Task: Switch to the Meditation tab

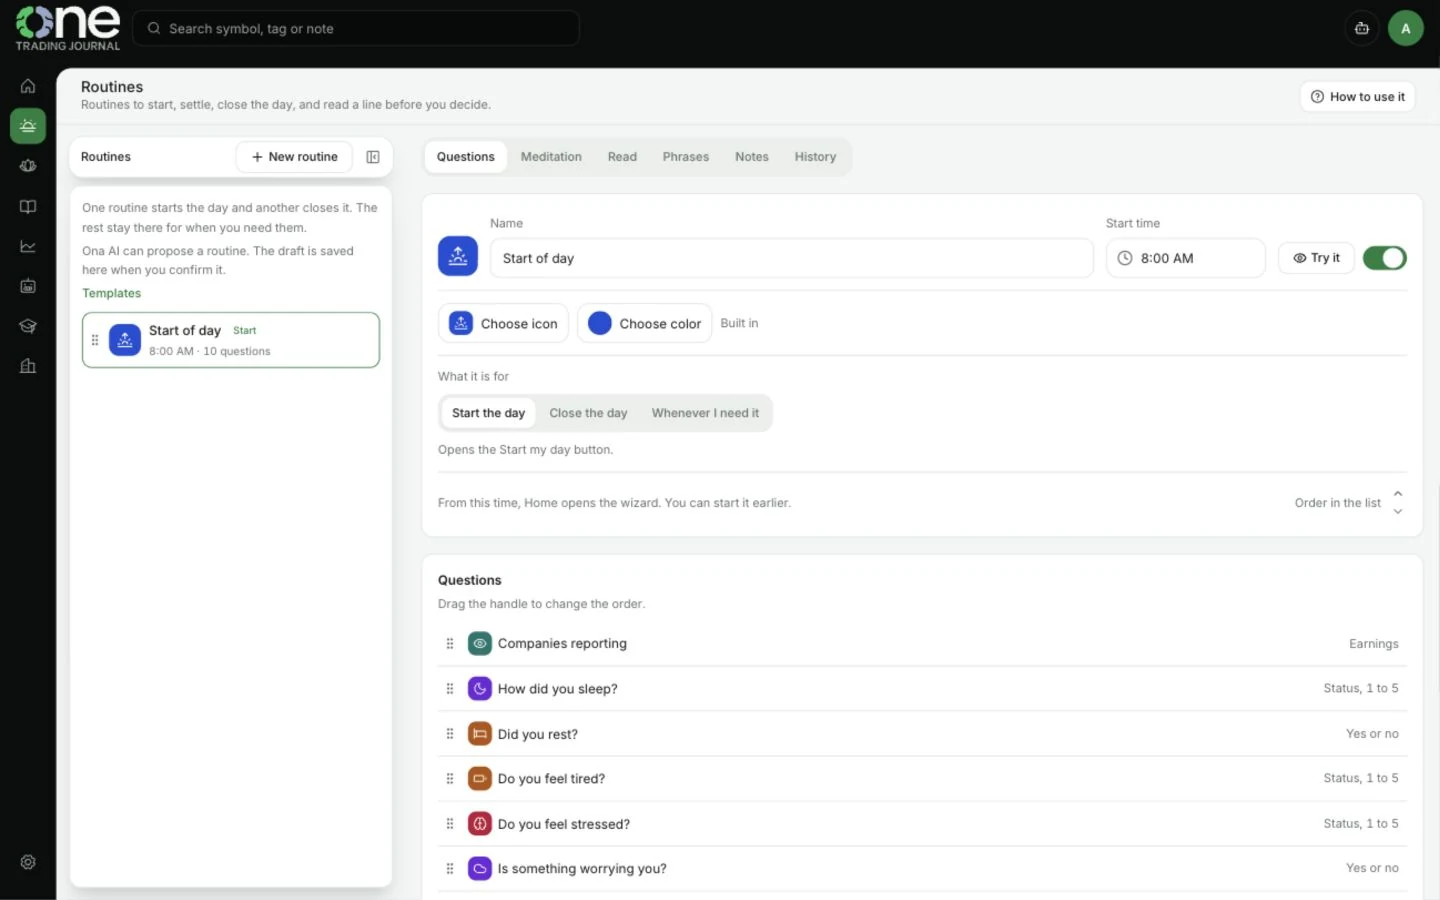Action: pos(551,157)
